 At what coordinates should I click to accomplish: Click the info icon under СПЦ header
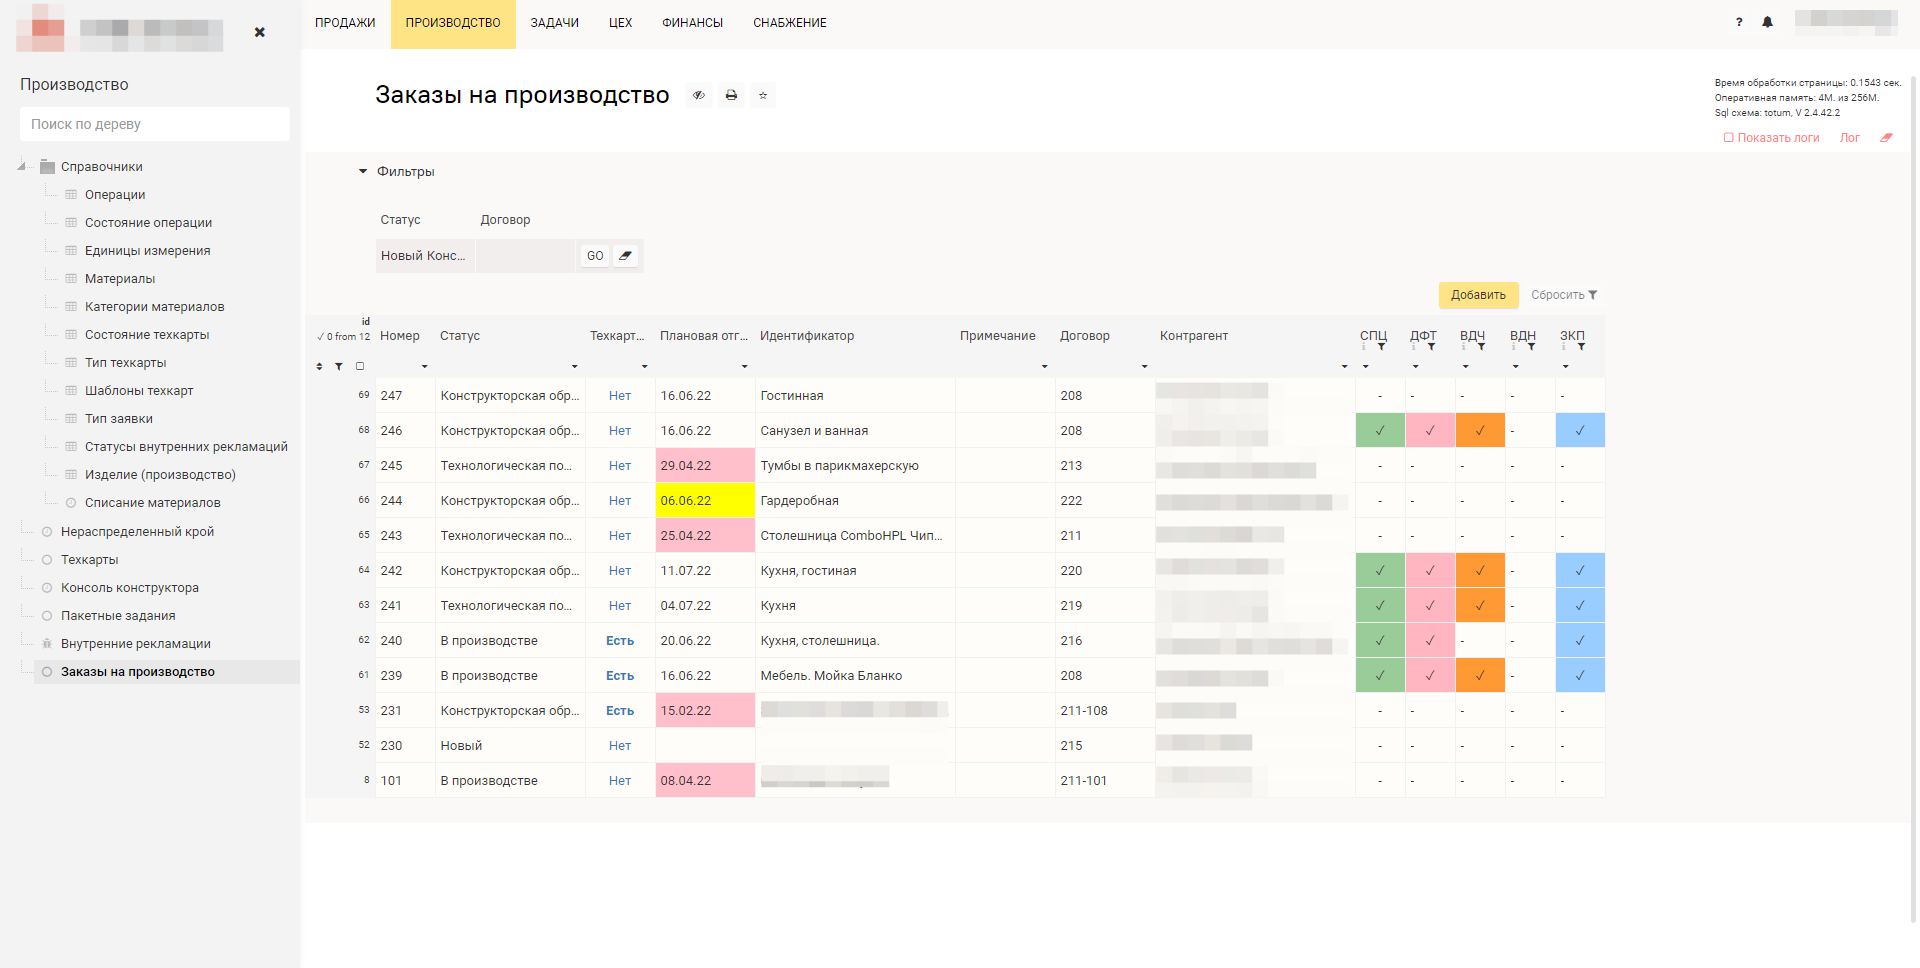tap(1364, 347)
